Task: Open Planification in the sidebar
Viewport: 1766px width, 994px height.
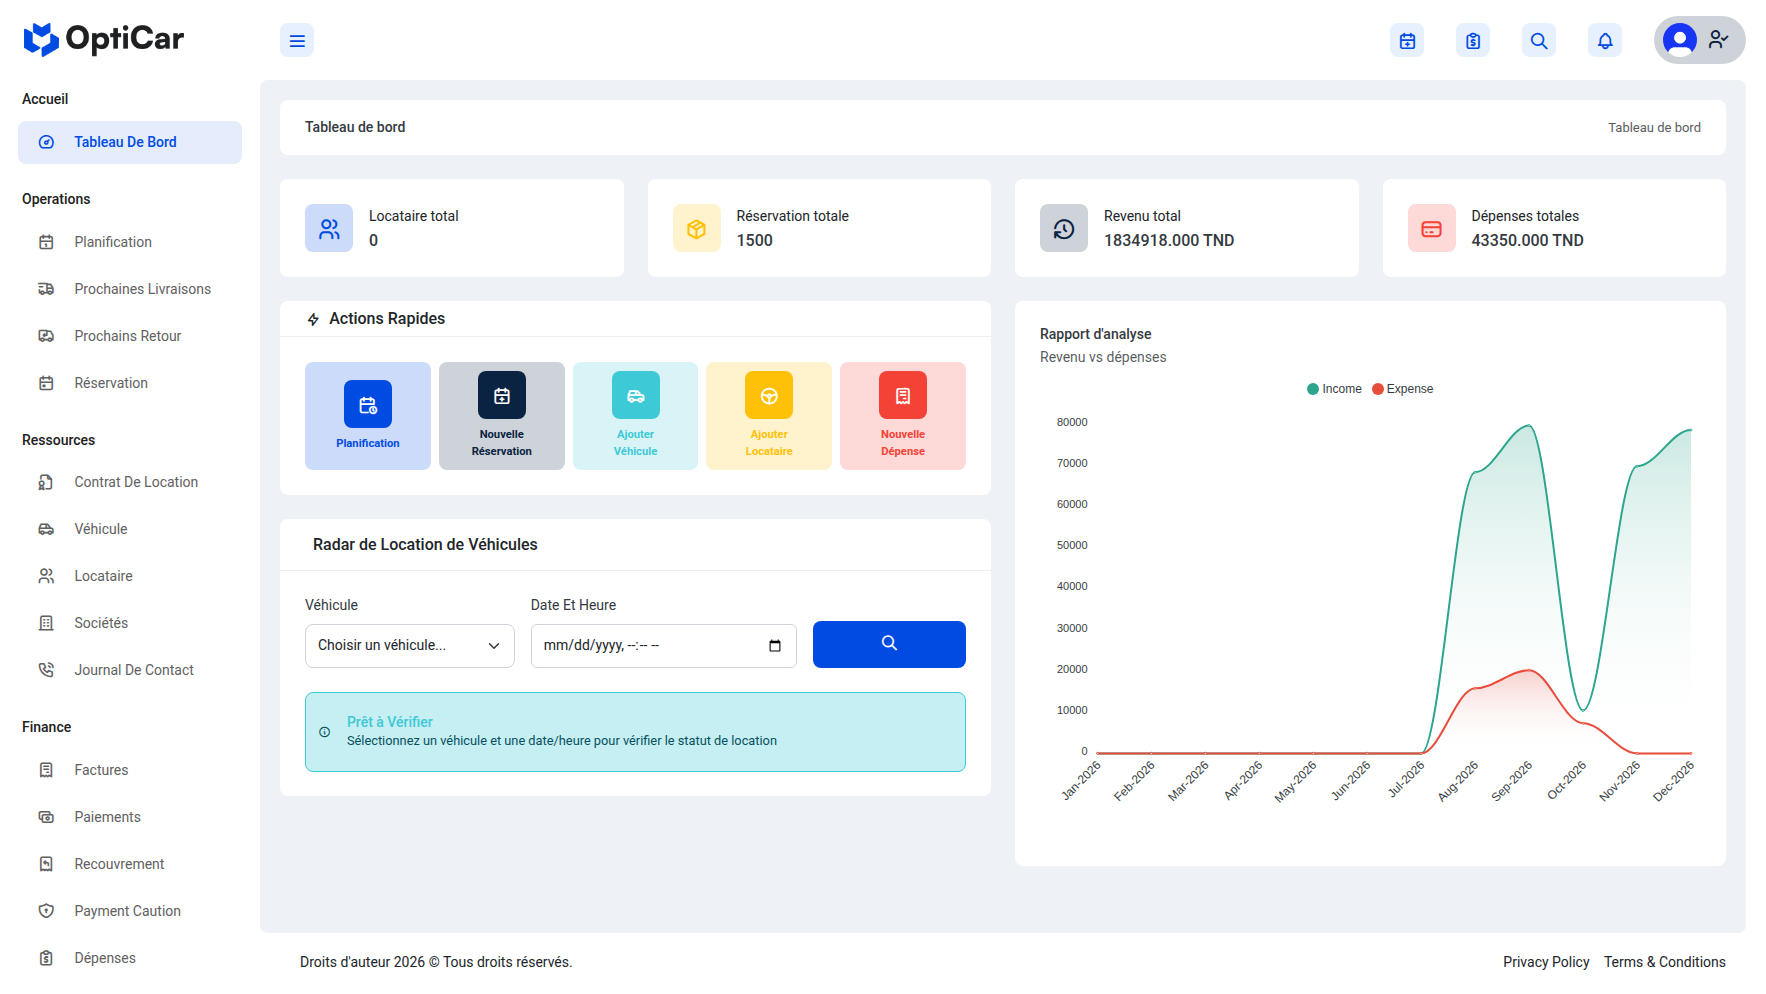Action: coord(130,242)
